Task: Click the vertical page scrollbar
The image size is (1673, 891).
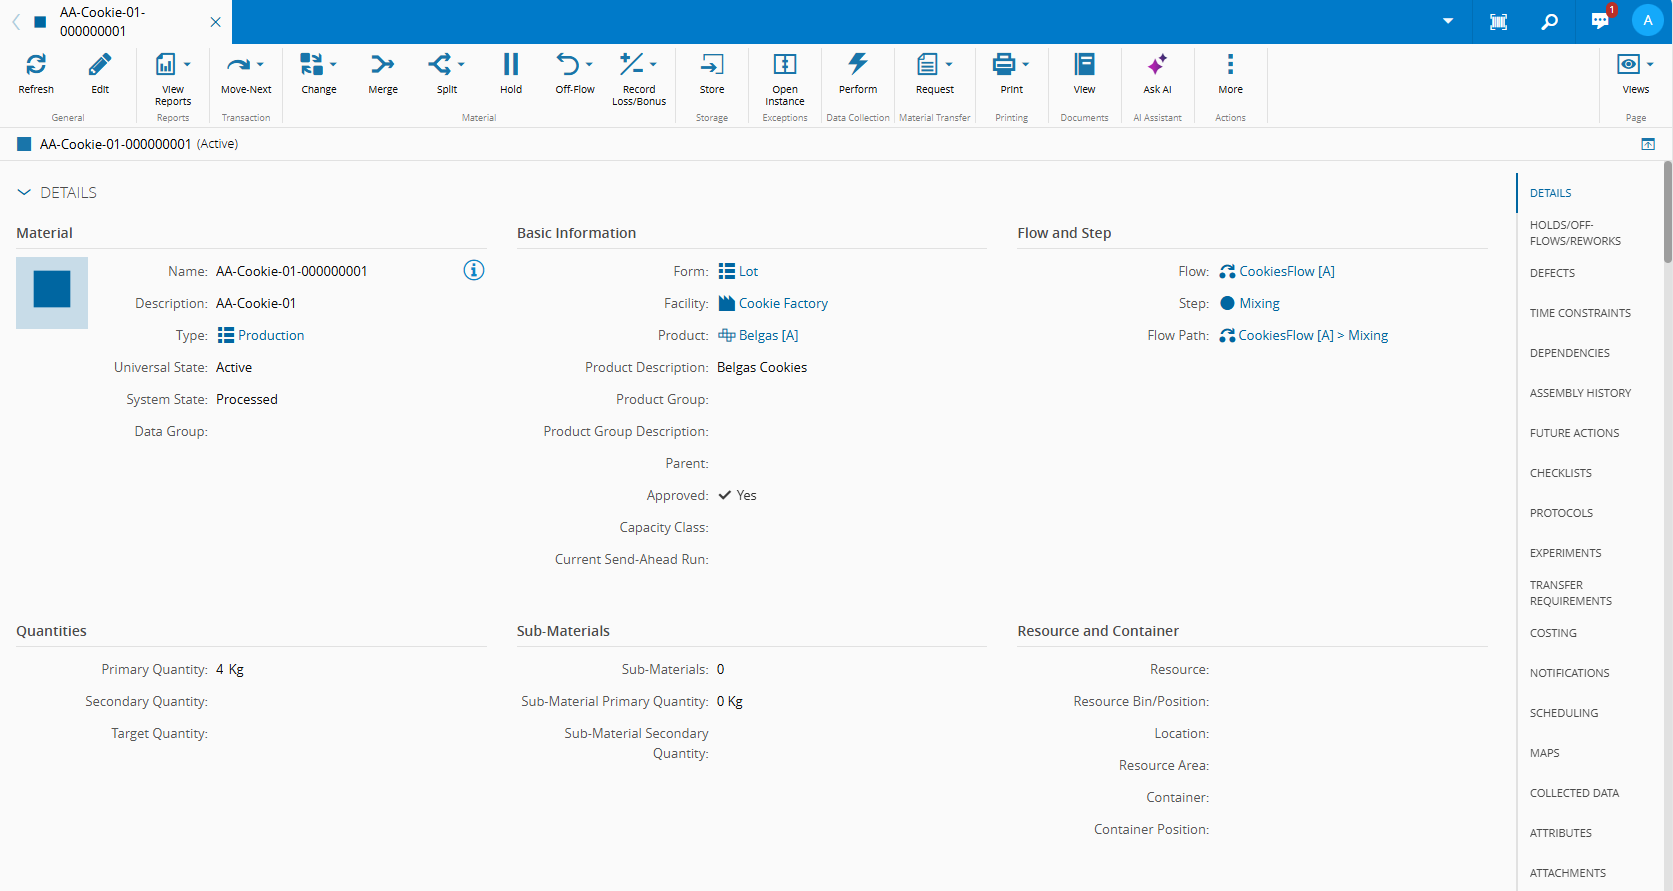Action: pyautogui.click(x=1667, y=211)
